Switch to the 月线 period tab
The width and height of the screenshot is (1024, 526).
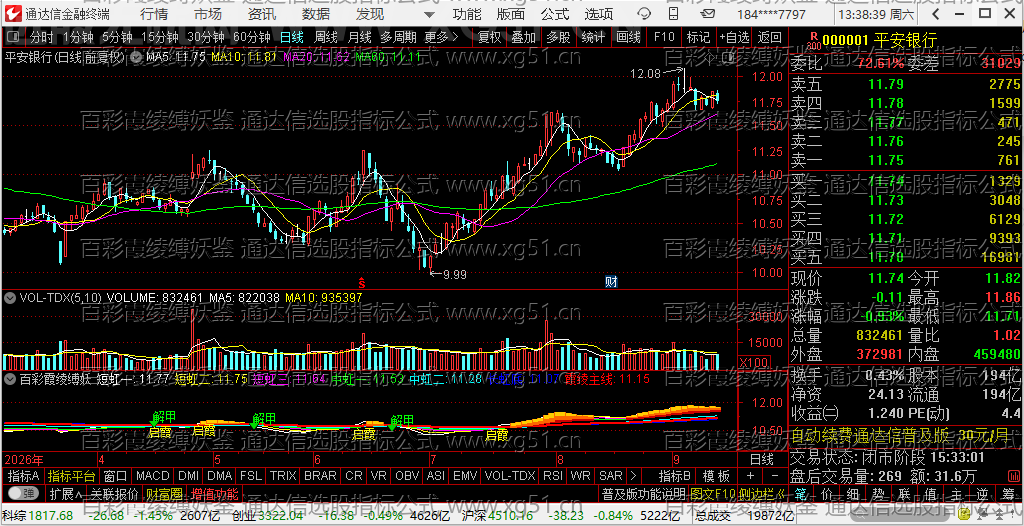[x=360, y=37]
